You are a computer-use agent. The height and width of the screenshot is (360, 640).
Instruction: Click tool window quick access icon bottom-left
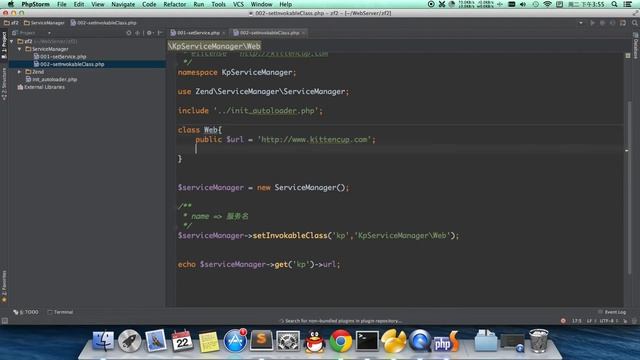click(4, 321)
